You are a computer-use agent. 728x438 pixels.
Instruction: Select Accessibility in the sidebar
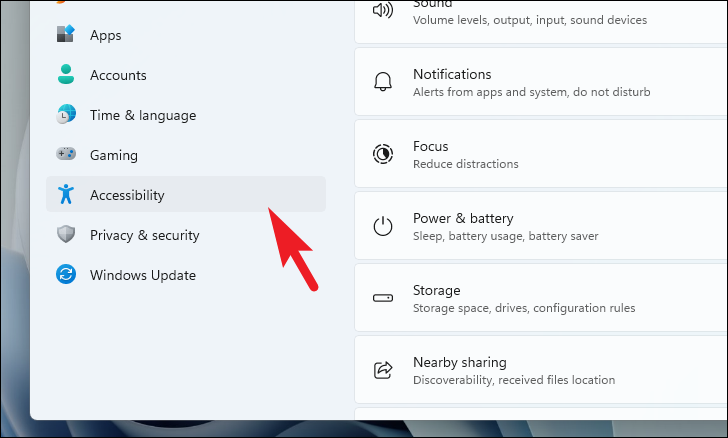tap(186, 194)
